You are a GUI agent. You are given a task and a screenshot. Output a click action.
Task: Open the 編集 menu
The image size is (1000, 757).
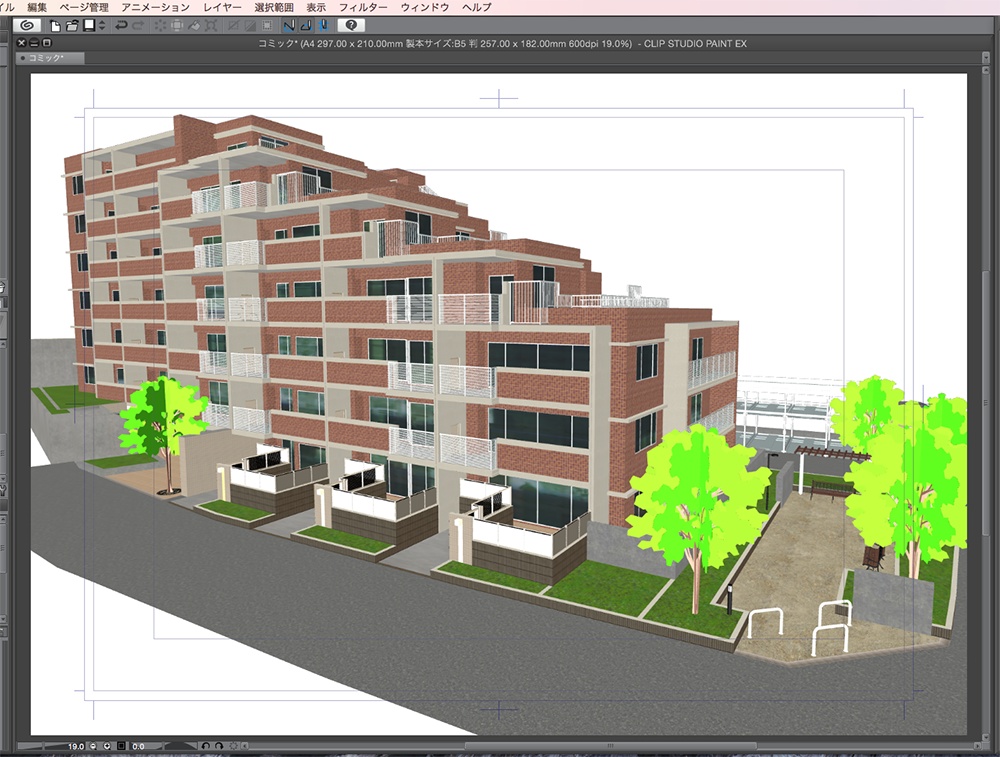tap(37, 7)
